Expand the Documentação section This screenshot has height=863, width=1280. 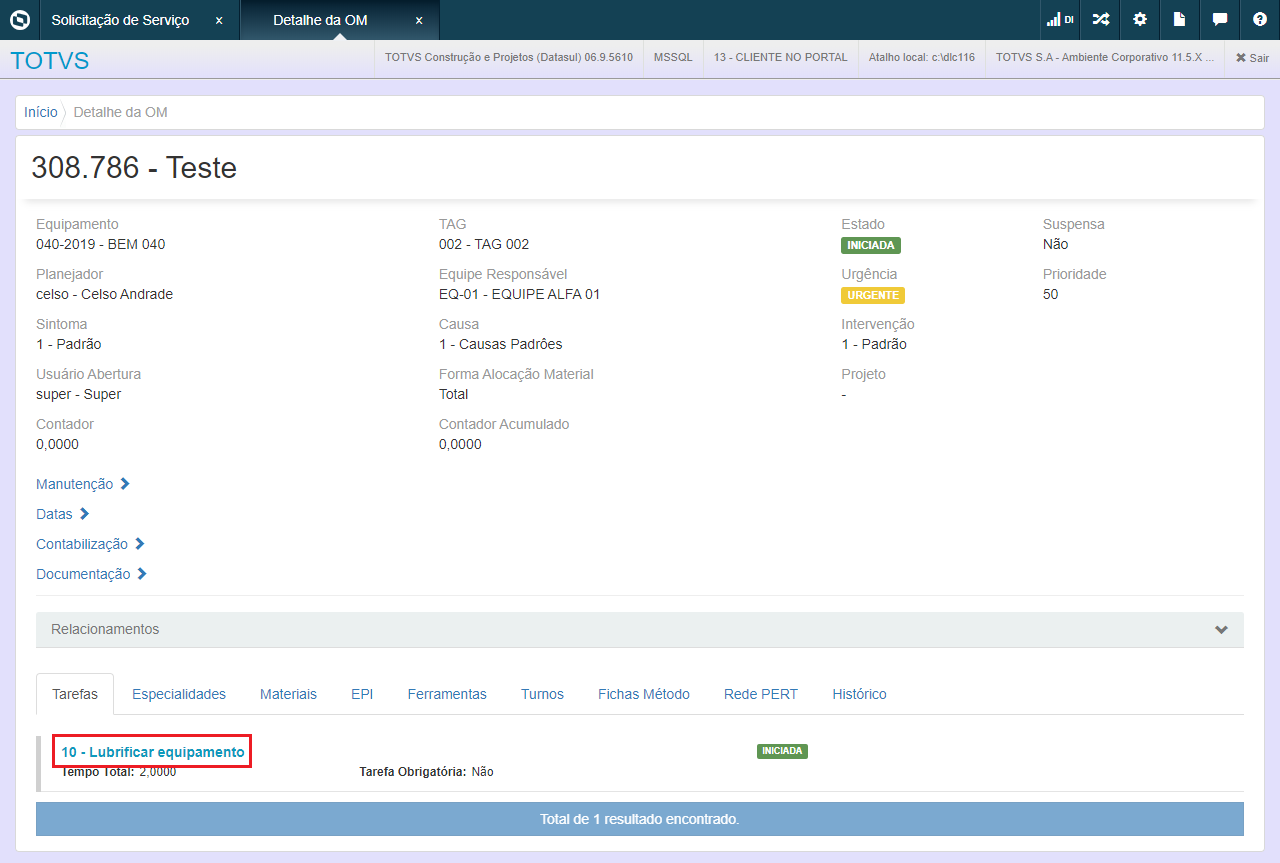92,574
